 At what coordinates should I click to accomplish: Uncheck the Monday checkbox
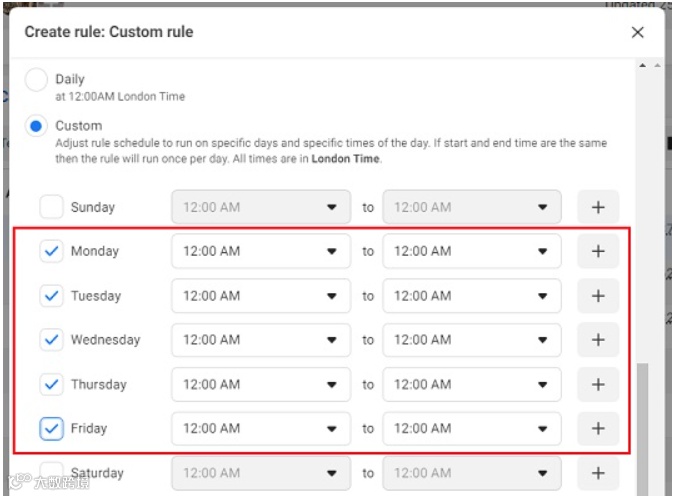click(x=51, y=252)
